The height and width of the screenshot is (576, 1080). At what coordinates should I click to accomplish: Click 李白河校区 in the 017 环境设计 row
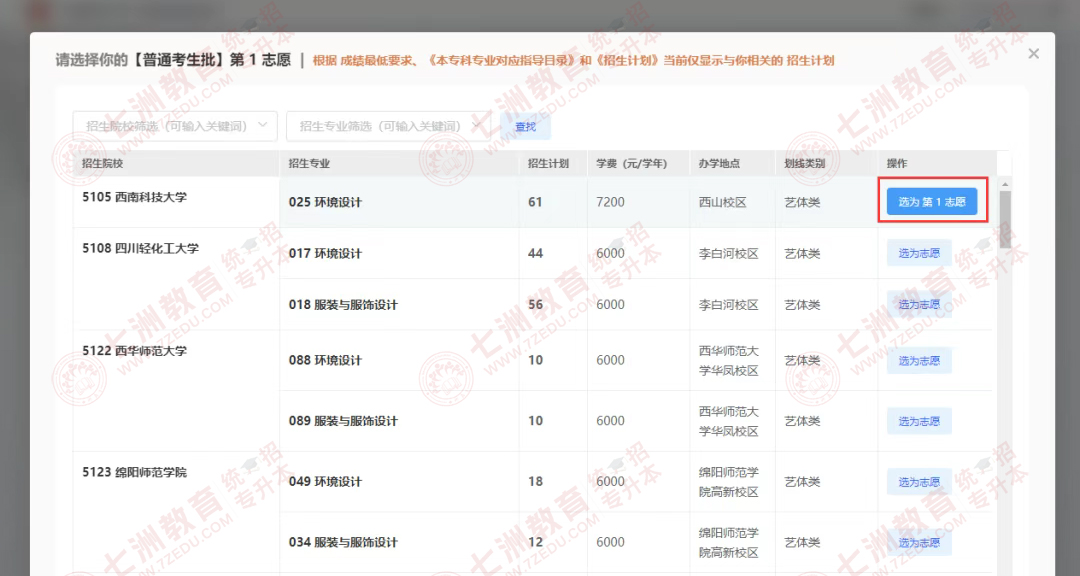click(729, 254)
